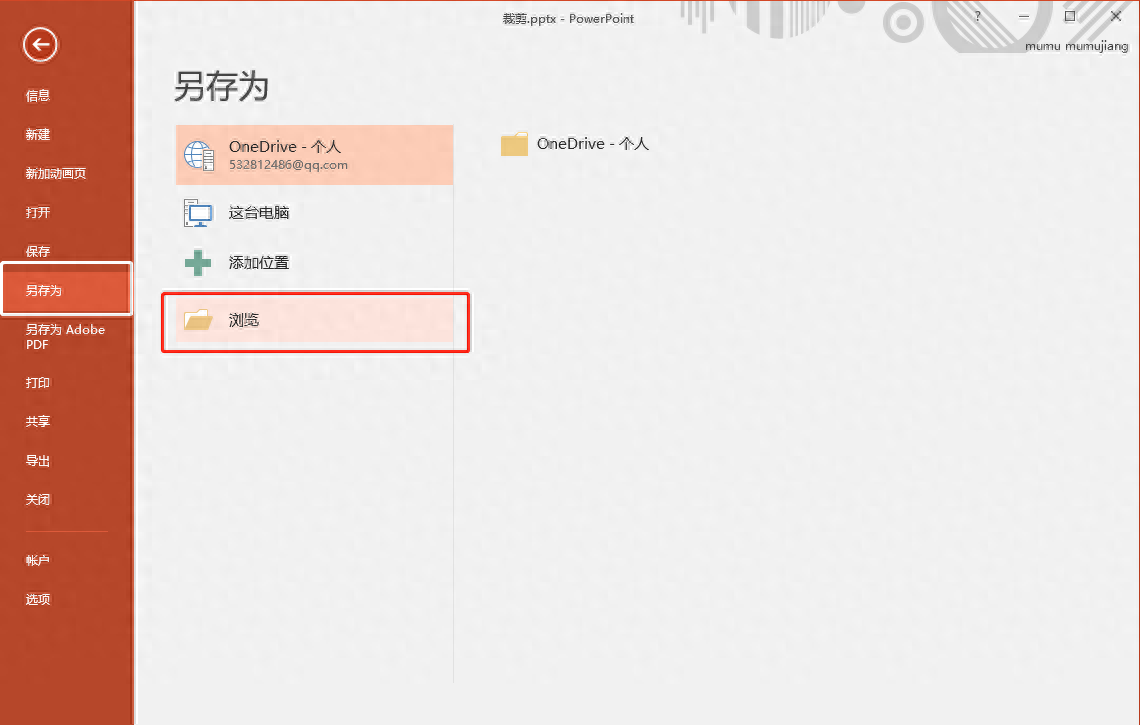Click the green plus 添加位置 icon

click(x=198, y=263)
